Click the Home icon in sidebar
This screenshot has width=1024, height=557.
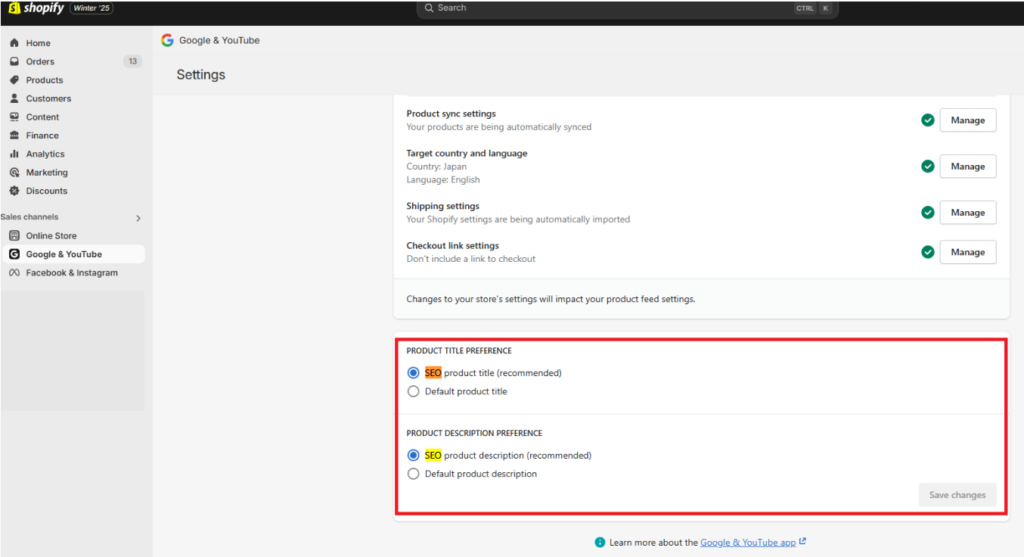[14, 42]
